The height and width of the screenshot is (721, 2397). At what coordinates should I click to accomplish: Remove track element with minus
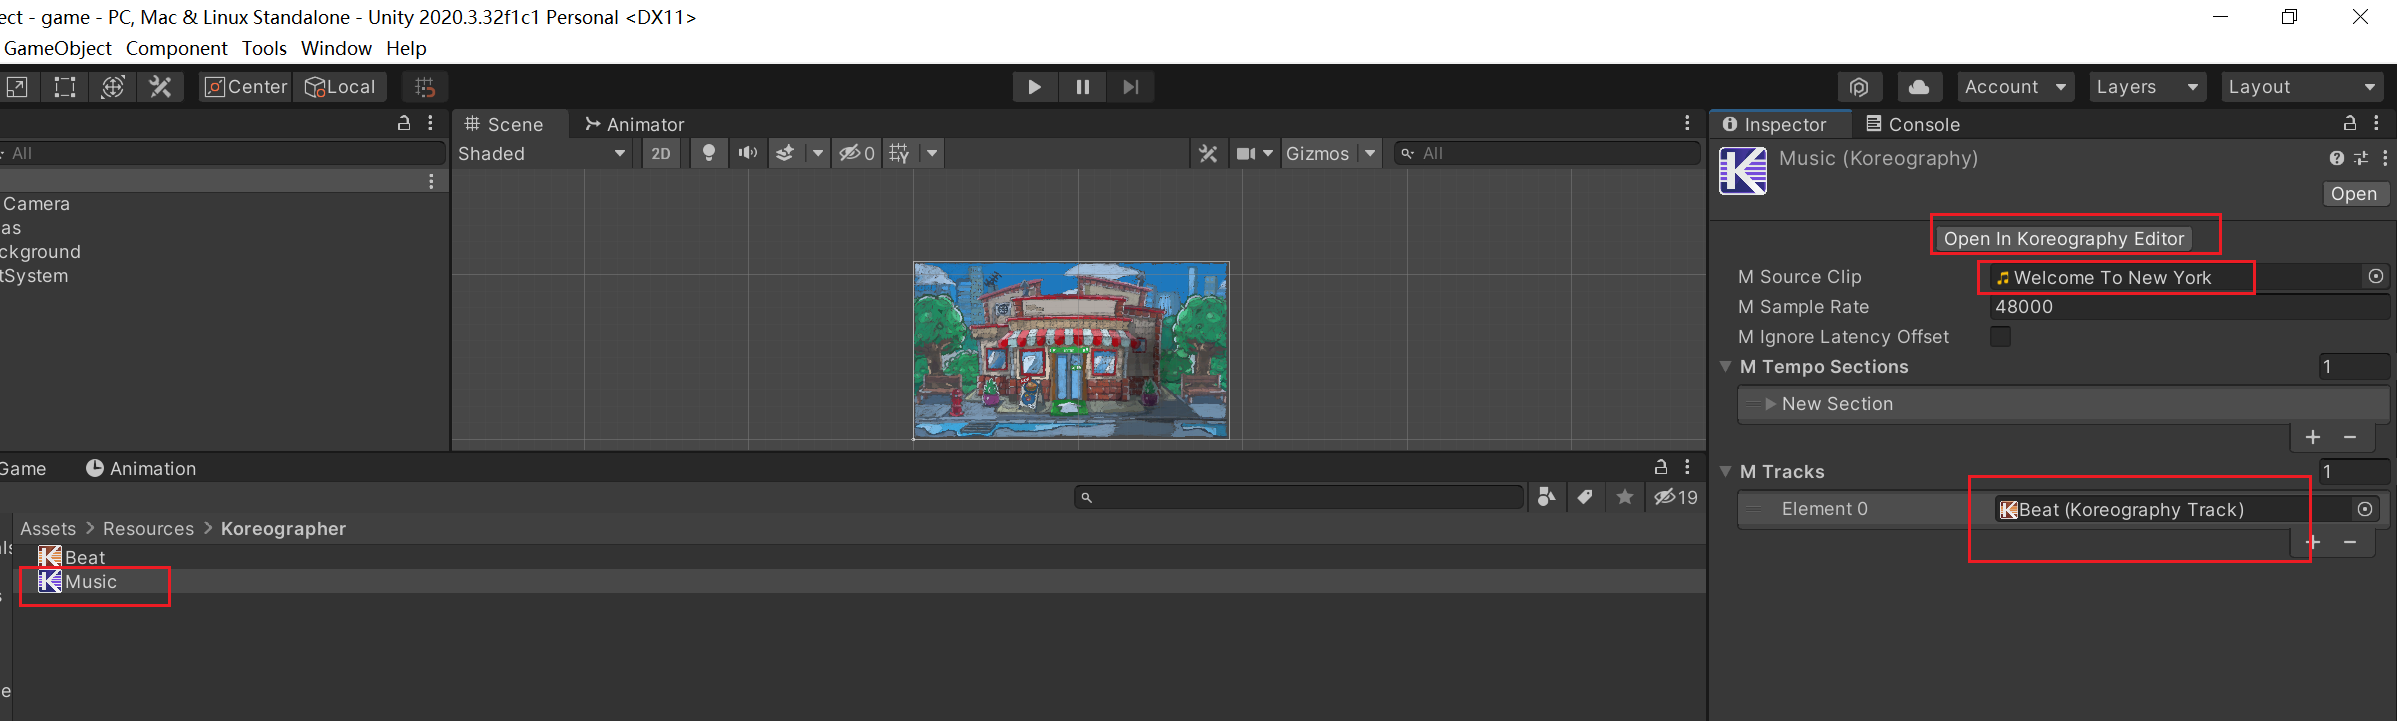pos(2350,542)
